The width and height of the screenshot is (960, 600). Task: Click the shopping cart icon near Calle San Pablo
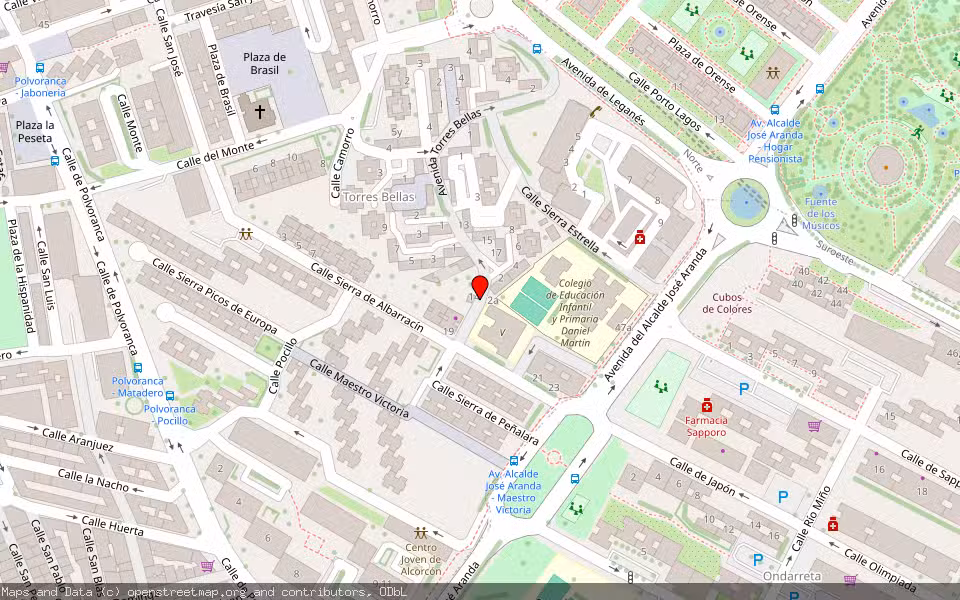click(207, 566)
